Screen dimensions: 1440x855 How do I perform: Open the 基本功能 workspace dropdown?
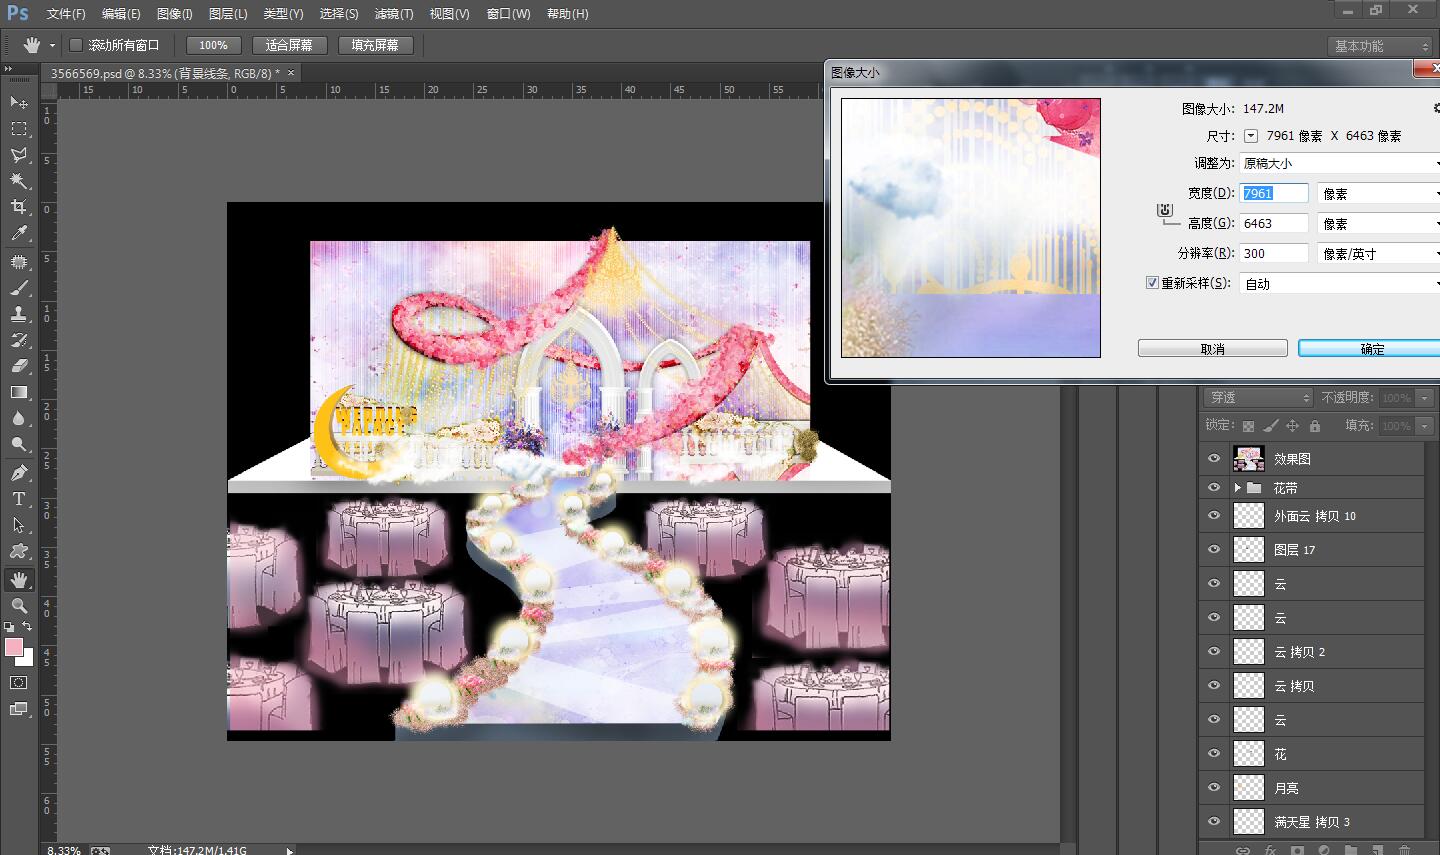coord(1382,46)
